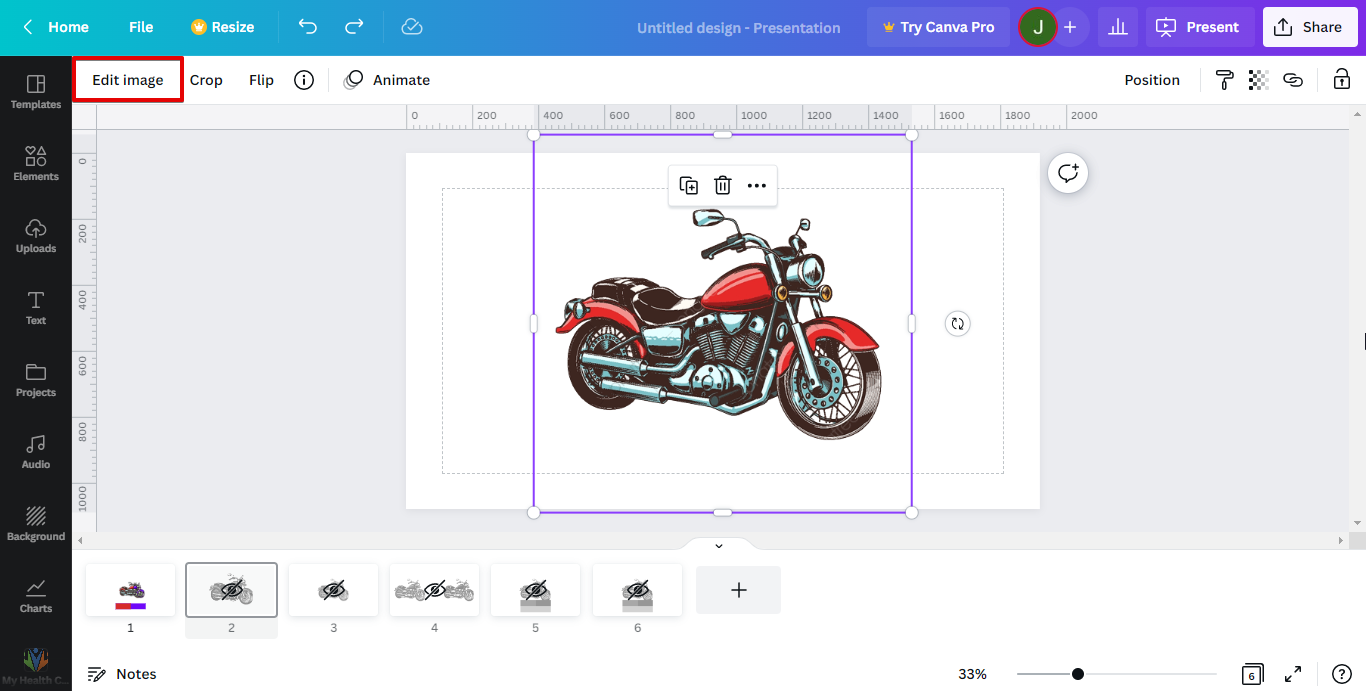Toggle the lock icon for element
The height and width of the screenshot is (691, 1366).
(1341, 80)
